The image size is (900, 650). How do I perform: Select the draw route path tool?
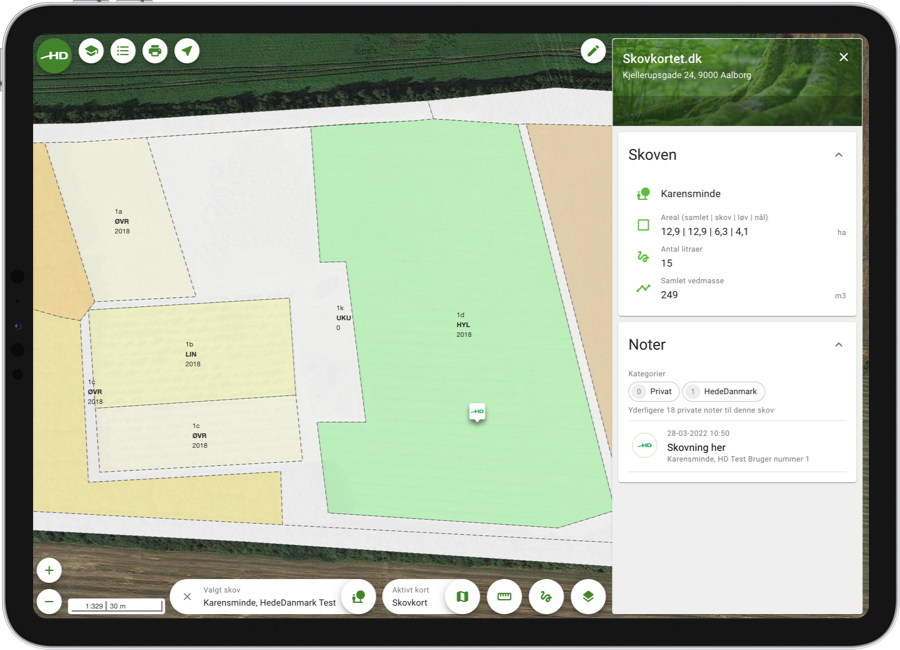(546, 597)
